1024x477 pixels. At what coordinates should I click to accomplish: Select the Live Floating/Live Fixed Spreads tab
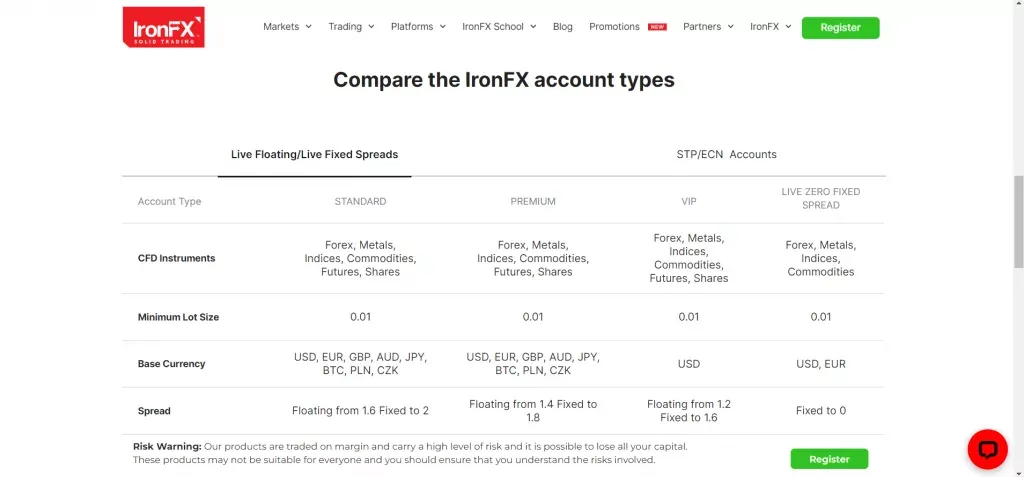pyautogui.click(x=314, y=155)
